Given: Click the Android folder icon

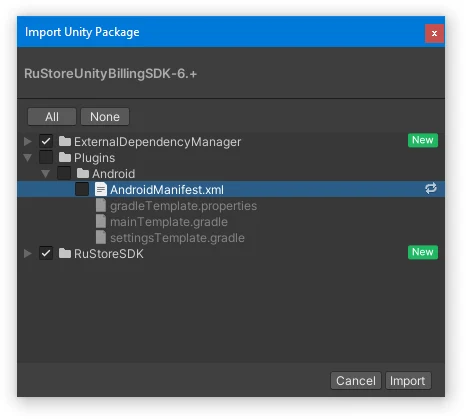Looking at the screenshot, I should 83,173.
